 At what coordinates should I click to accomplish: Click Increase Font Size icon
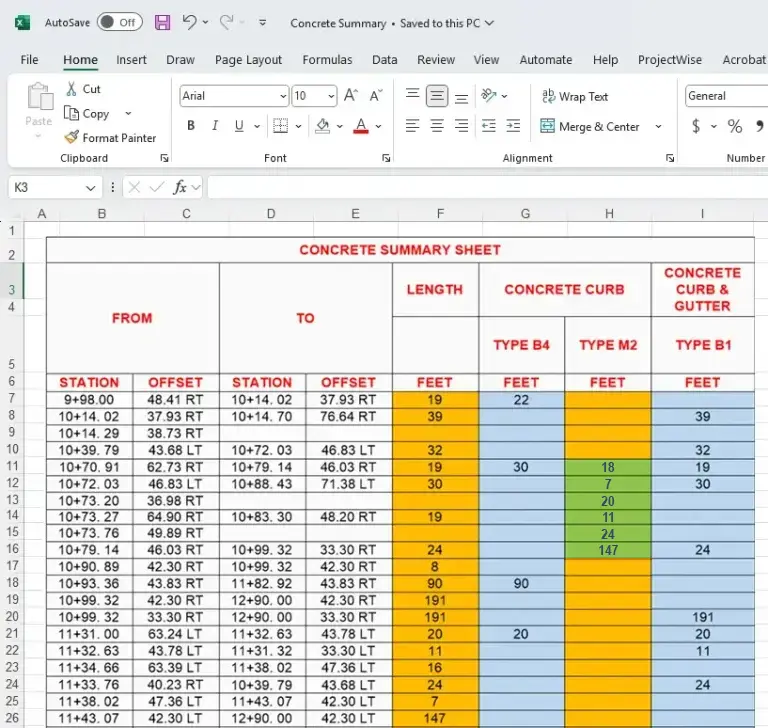(x=350, y=96)
